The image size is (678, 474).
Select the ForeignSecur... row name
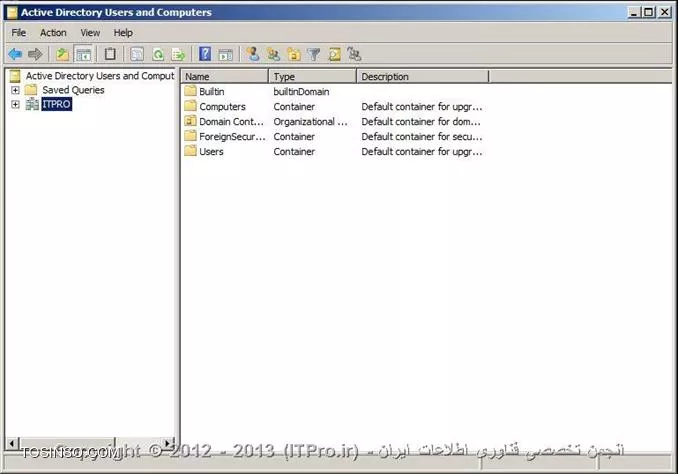[233, 137]
